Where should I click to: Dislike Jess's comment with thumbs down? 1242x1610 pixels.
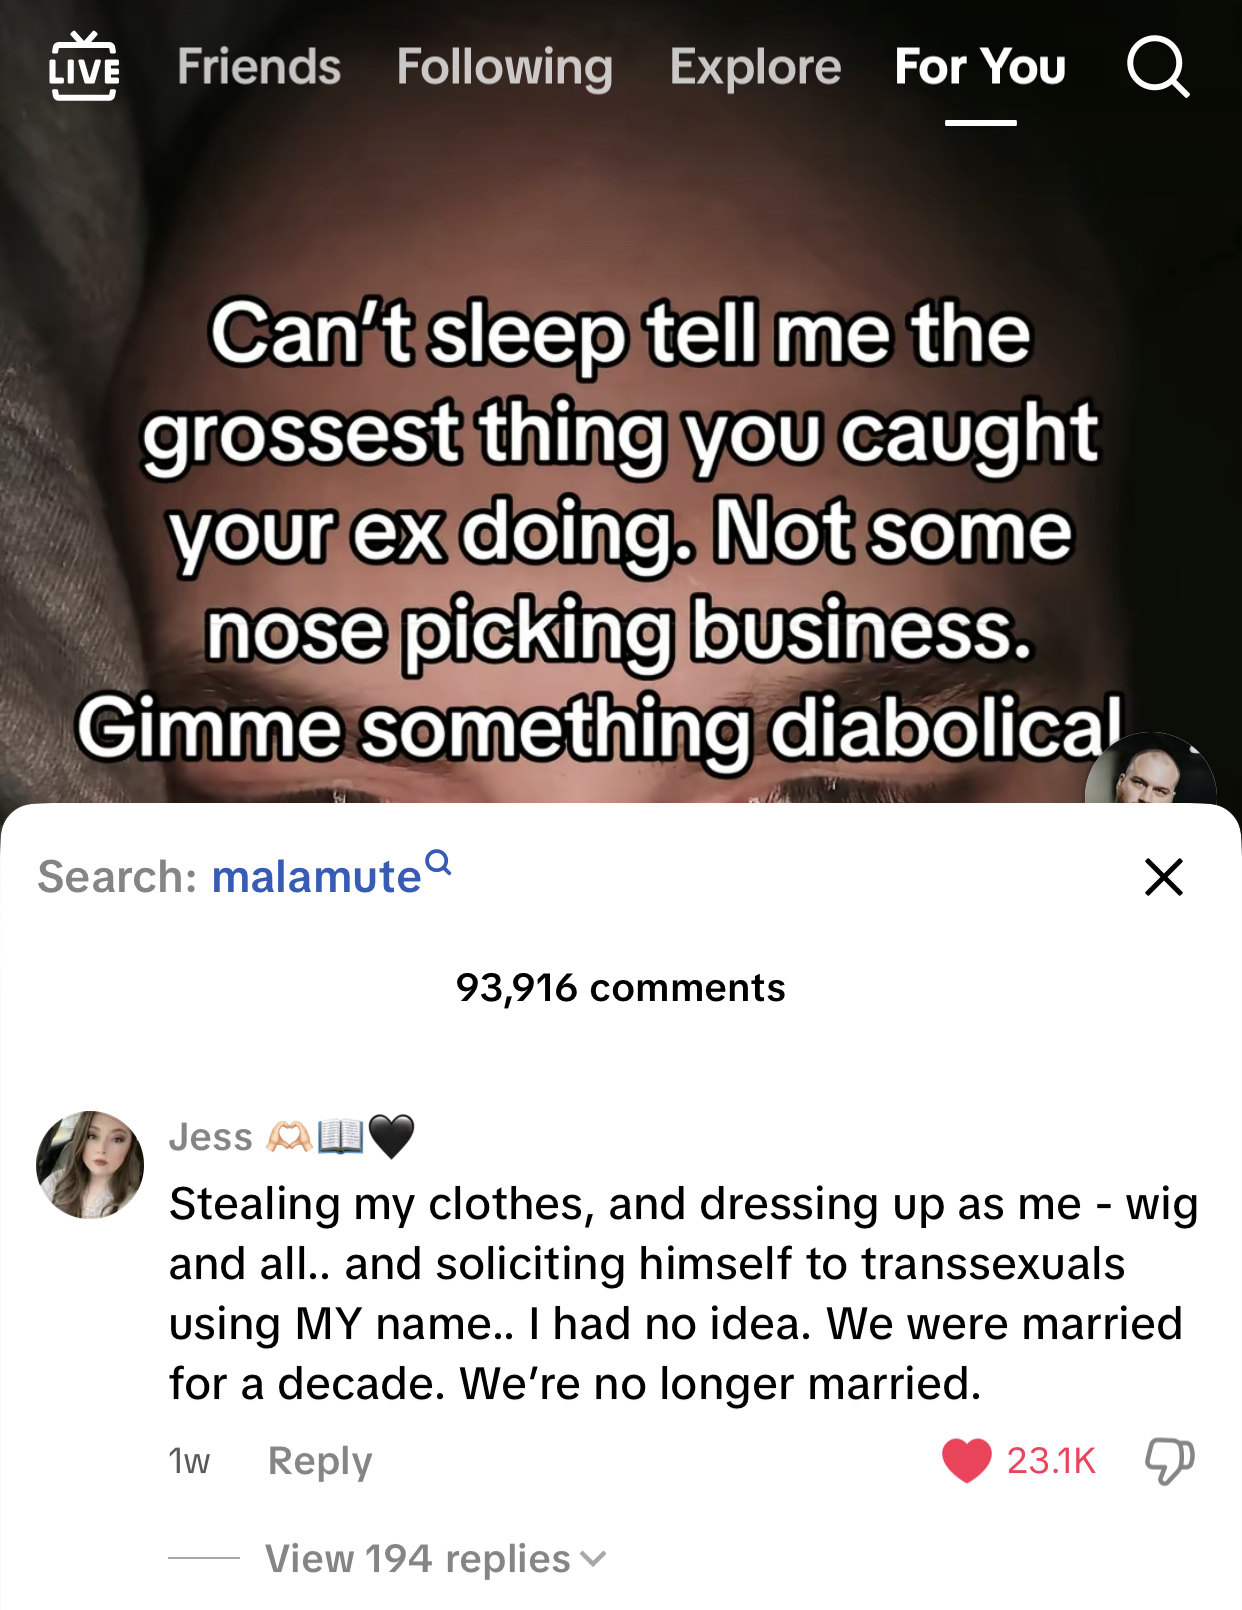[x=1170, y=1461]
